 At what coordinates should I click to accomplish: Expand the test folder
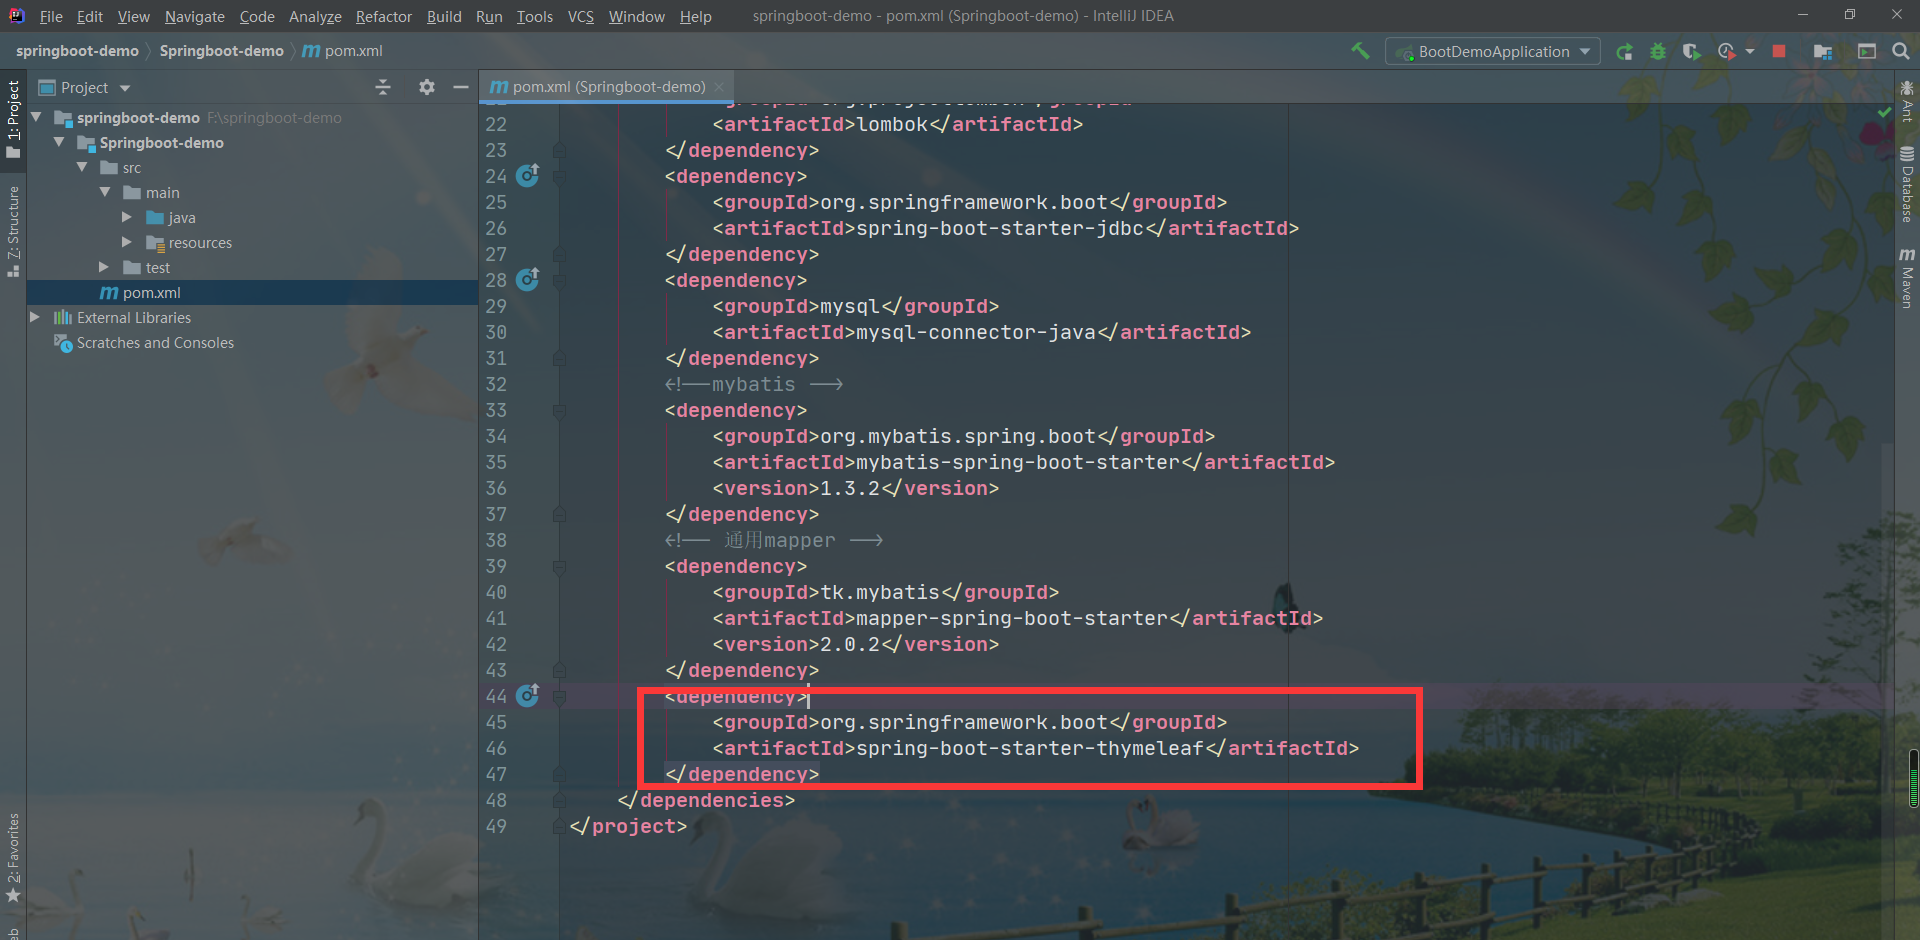(104, 267)
